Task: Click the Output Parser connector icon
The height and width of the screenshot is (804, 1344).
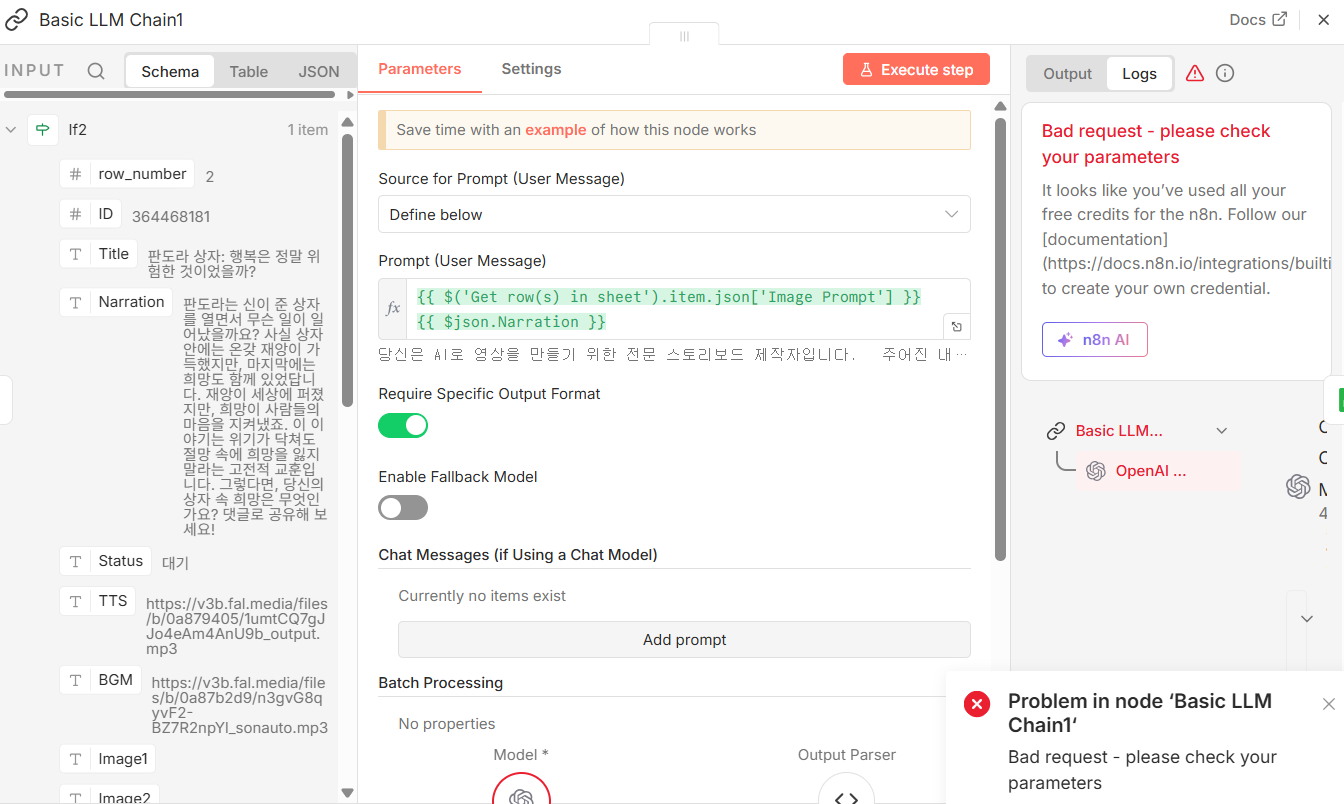Action: [x=846, y=796]
